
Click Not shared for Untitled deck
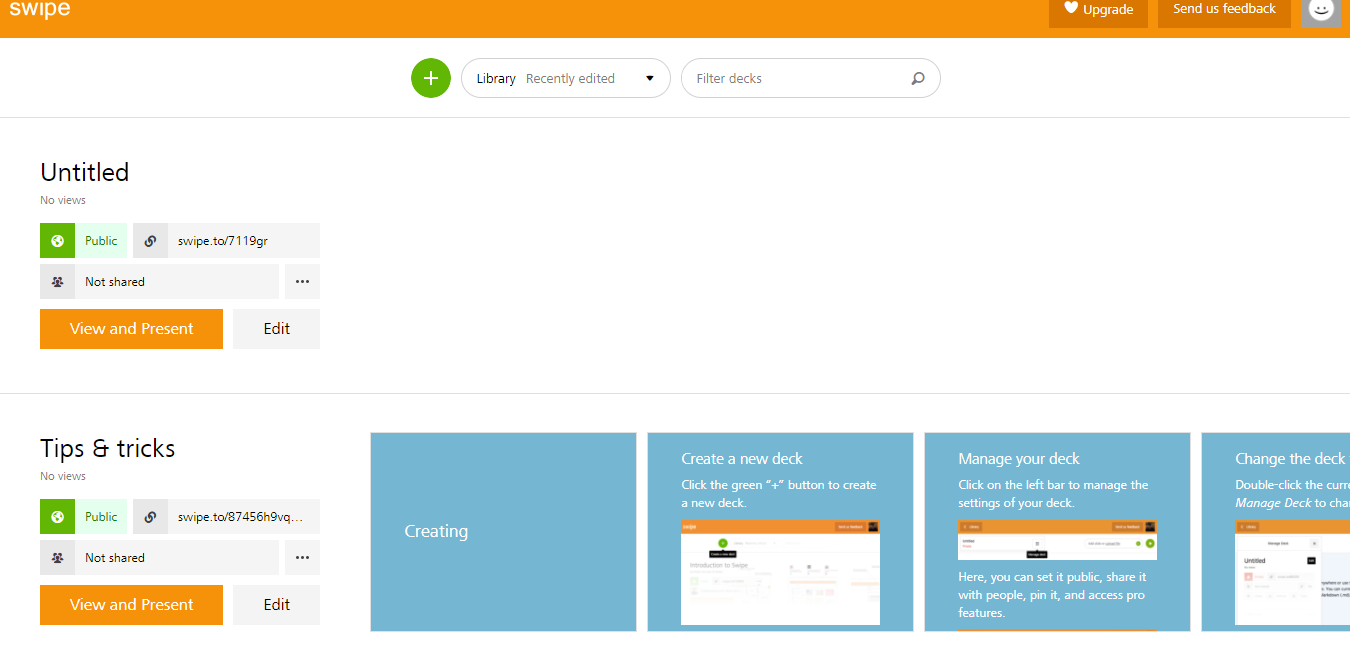tap(177, 282)
